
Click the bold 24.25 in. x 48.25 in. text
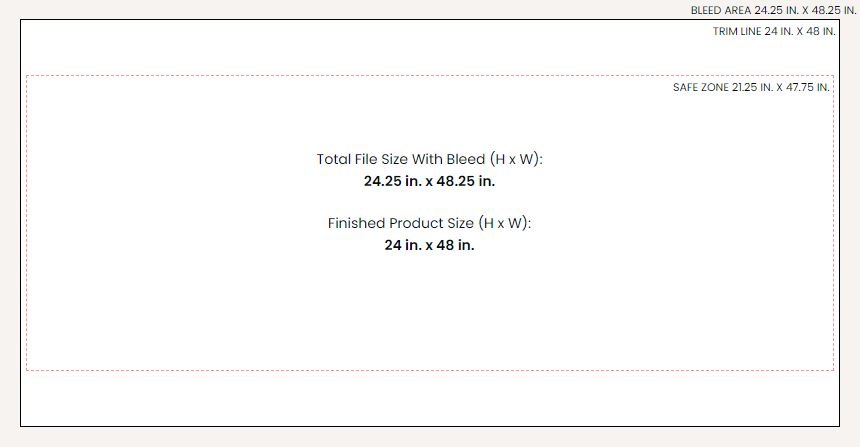[x=429, y=181]
